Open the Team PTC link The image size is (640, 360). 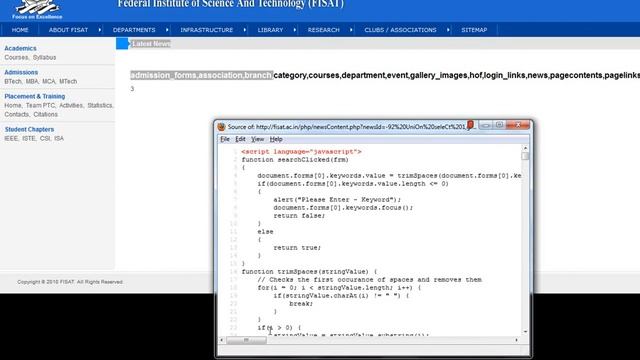(x=40, y=106)
